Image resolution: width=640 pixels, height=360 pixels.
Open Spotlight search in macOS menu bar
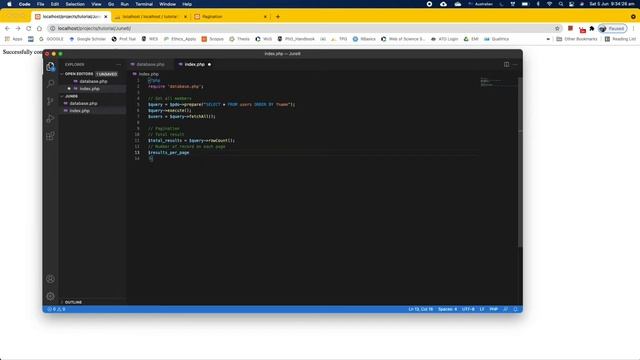[561, 4]
